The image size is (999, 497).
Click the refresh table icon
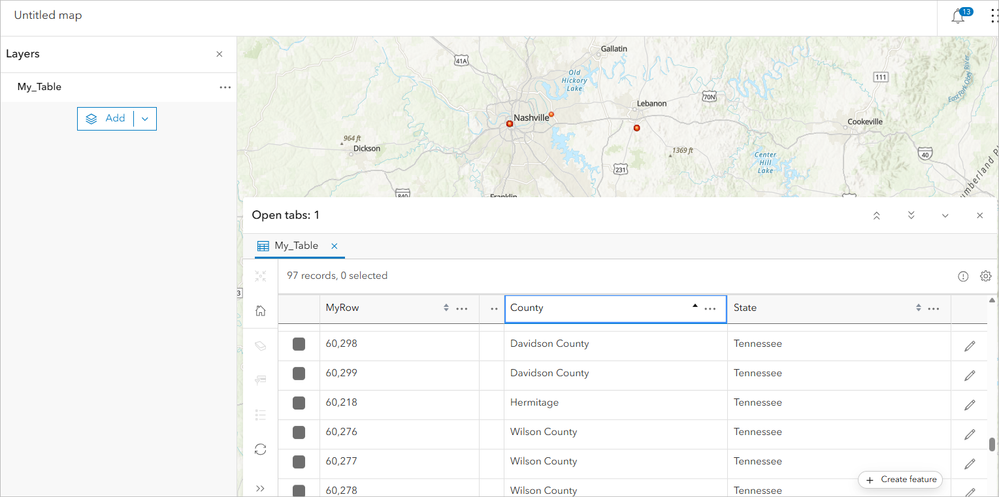pyautogui.click(x=260, y=450)
